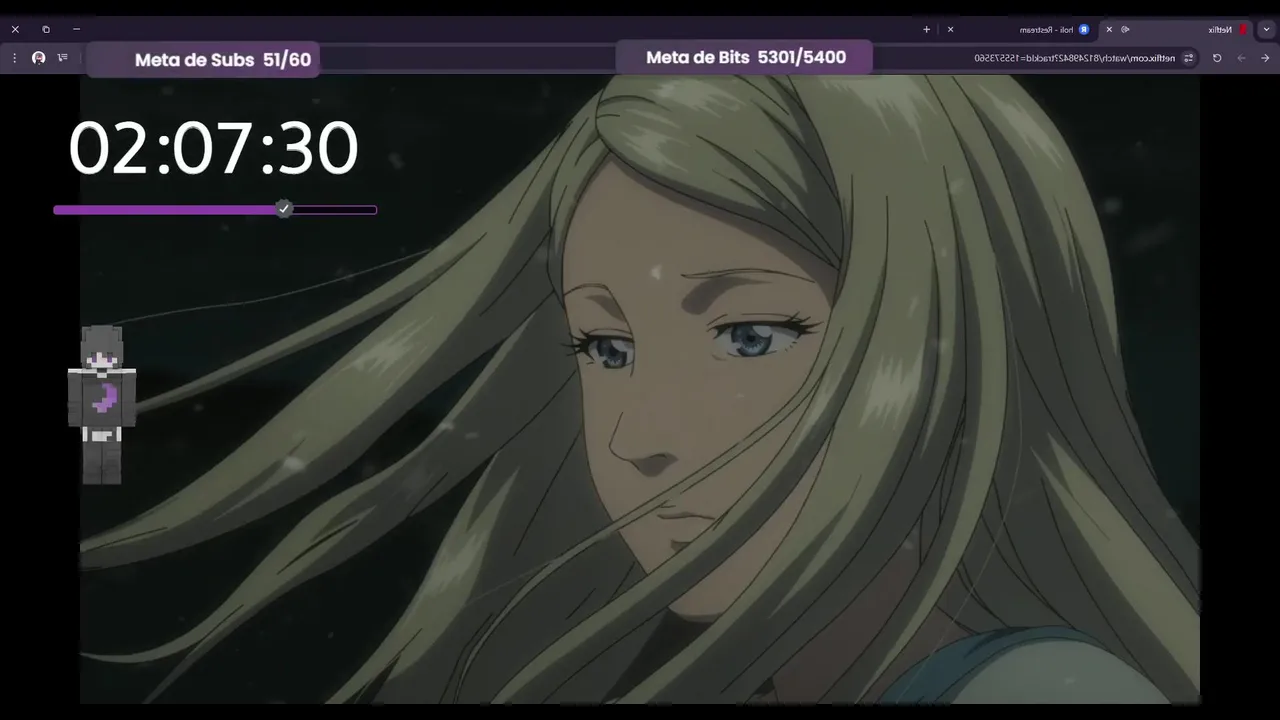Open a new tab with plus button

click(x=926, y=29)
